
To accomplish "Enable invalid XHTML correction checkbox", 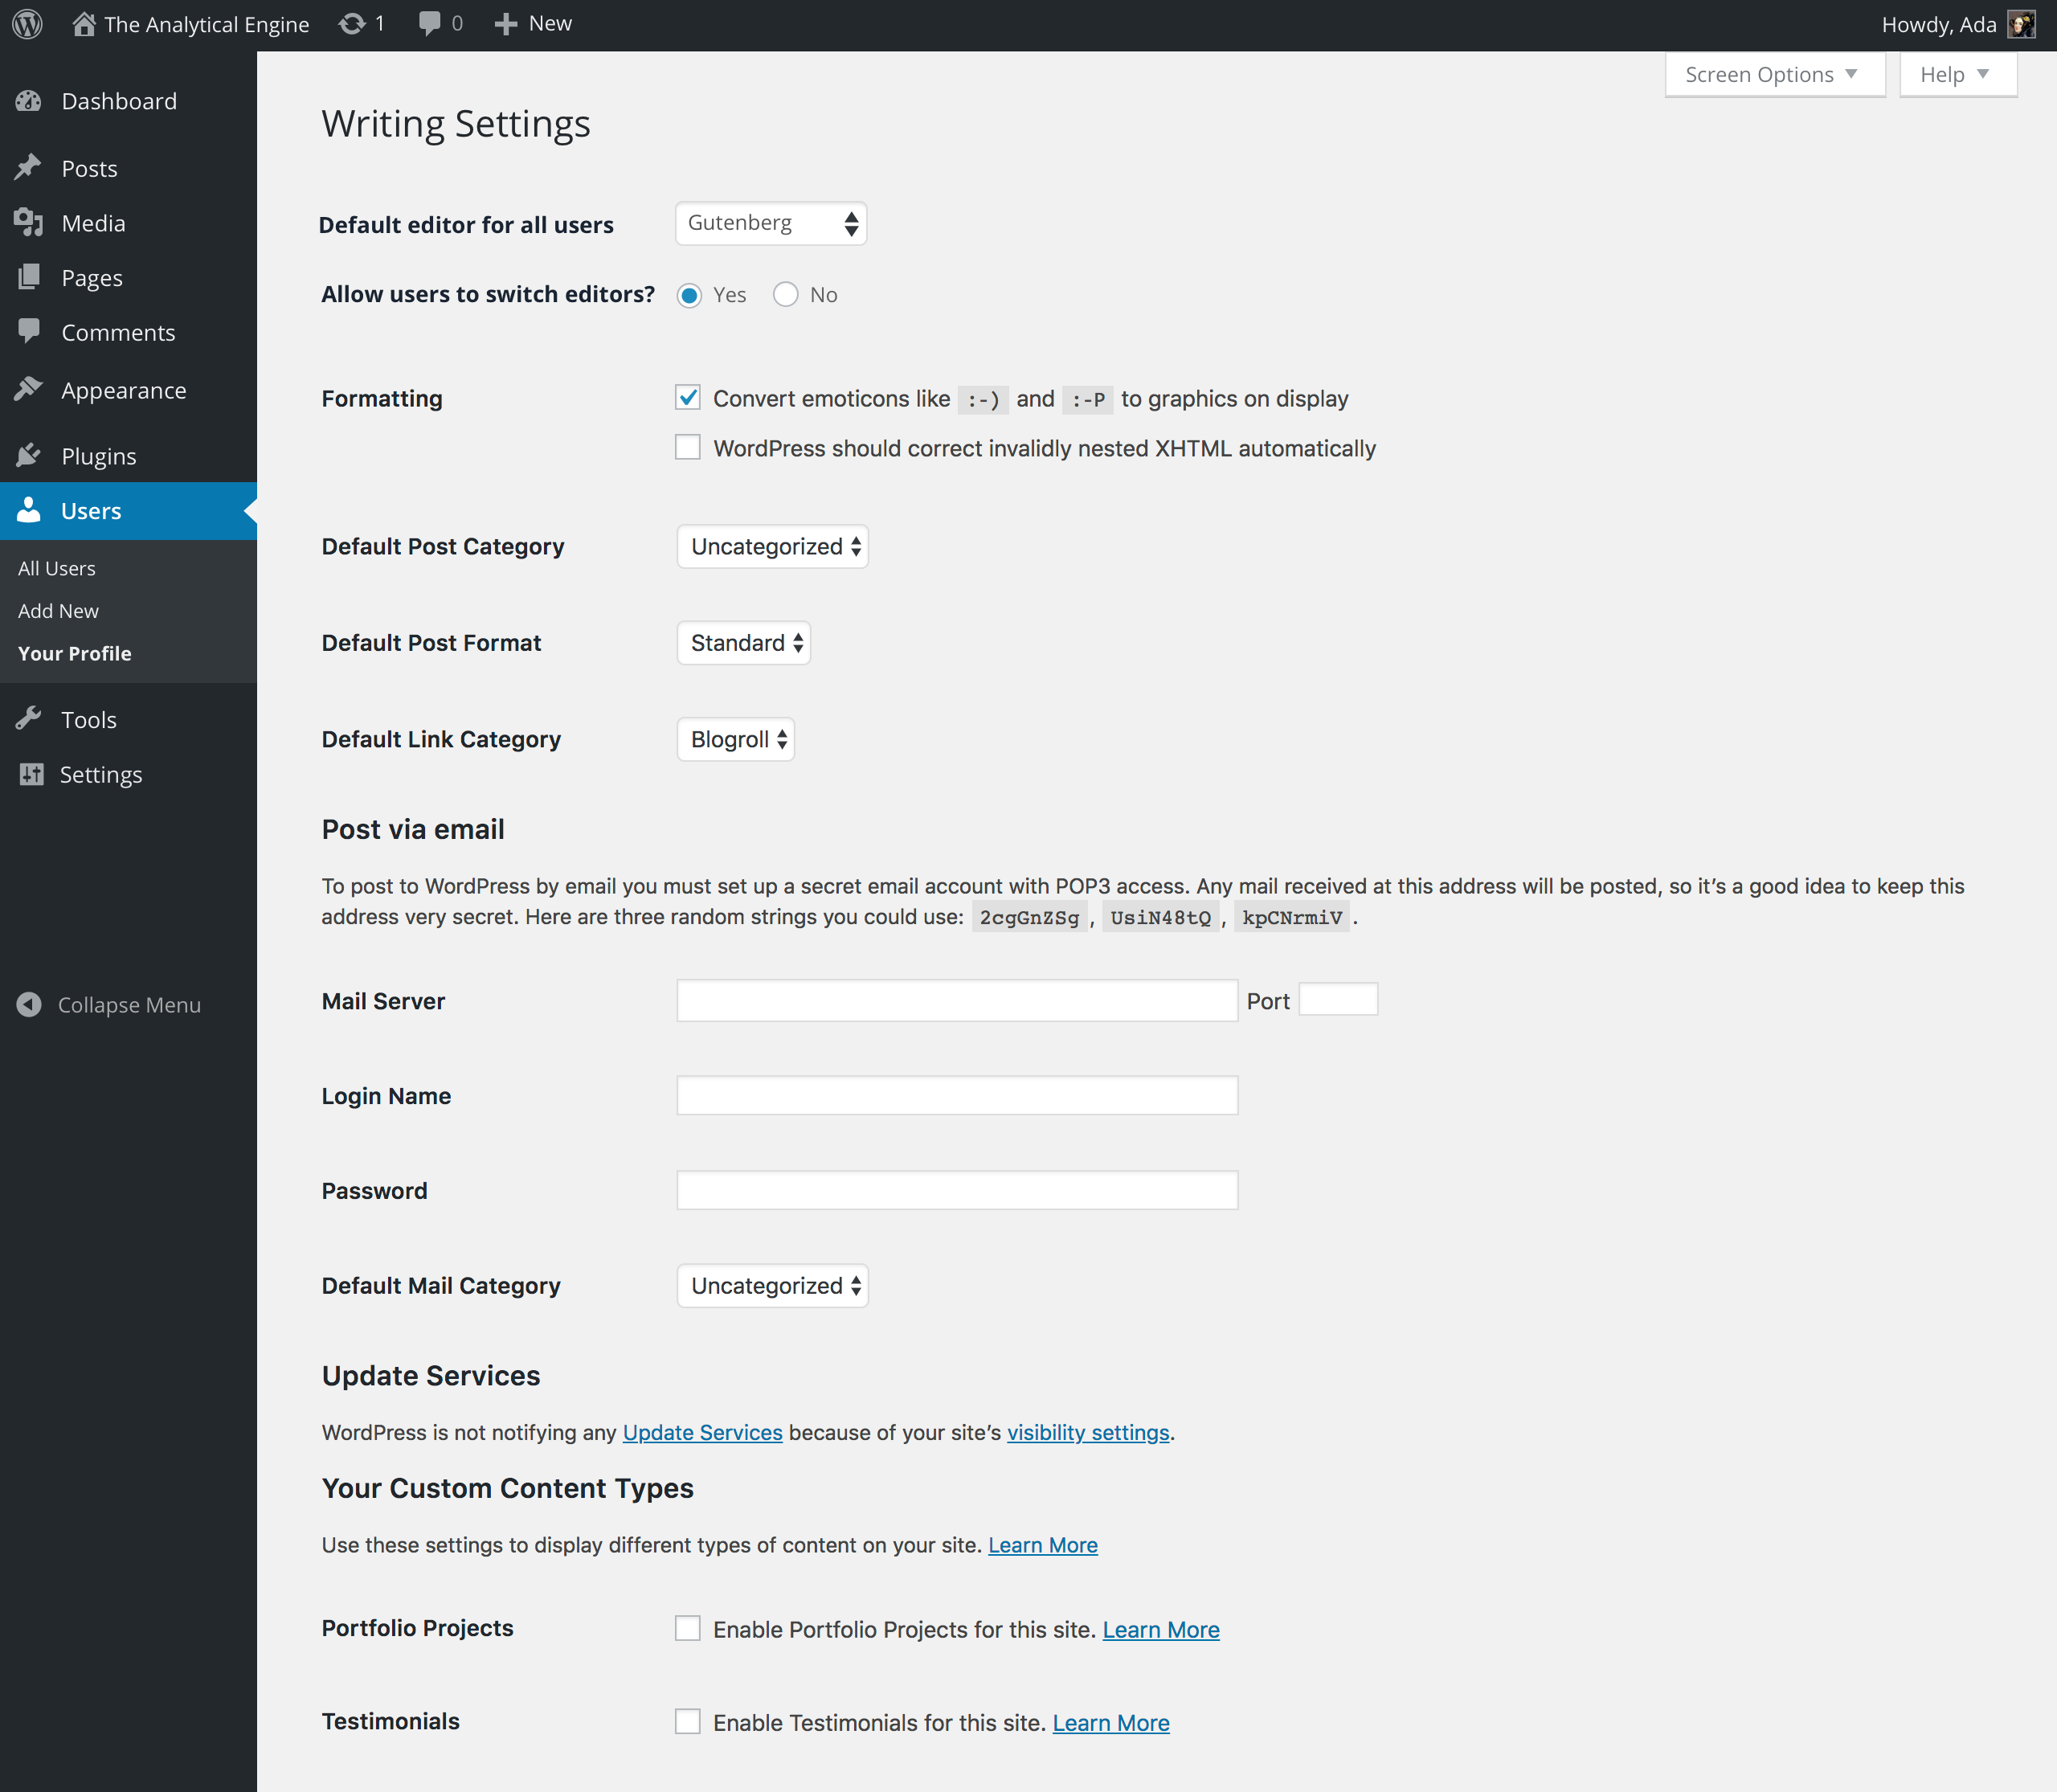I will pos(687,447).
